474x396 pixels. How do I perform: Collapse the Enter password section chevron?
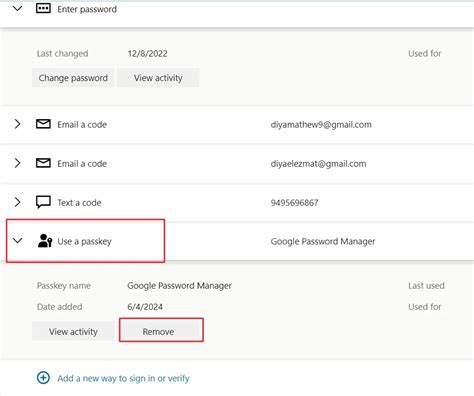click(17, 8)
